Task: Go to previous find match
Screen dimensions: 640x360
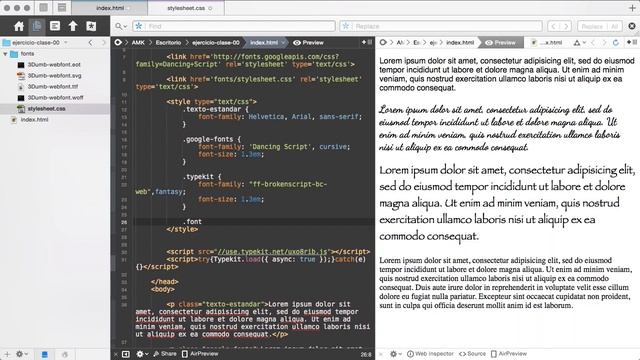Action: [x=553, y=26]
